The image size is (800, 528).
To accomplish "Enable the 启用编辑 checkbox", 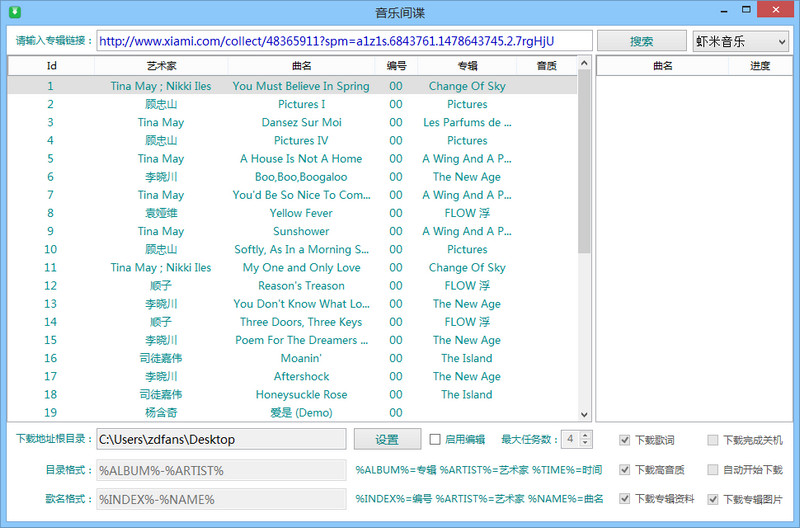I will click(x=435, y=439).
